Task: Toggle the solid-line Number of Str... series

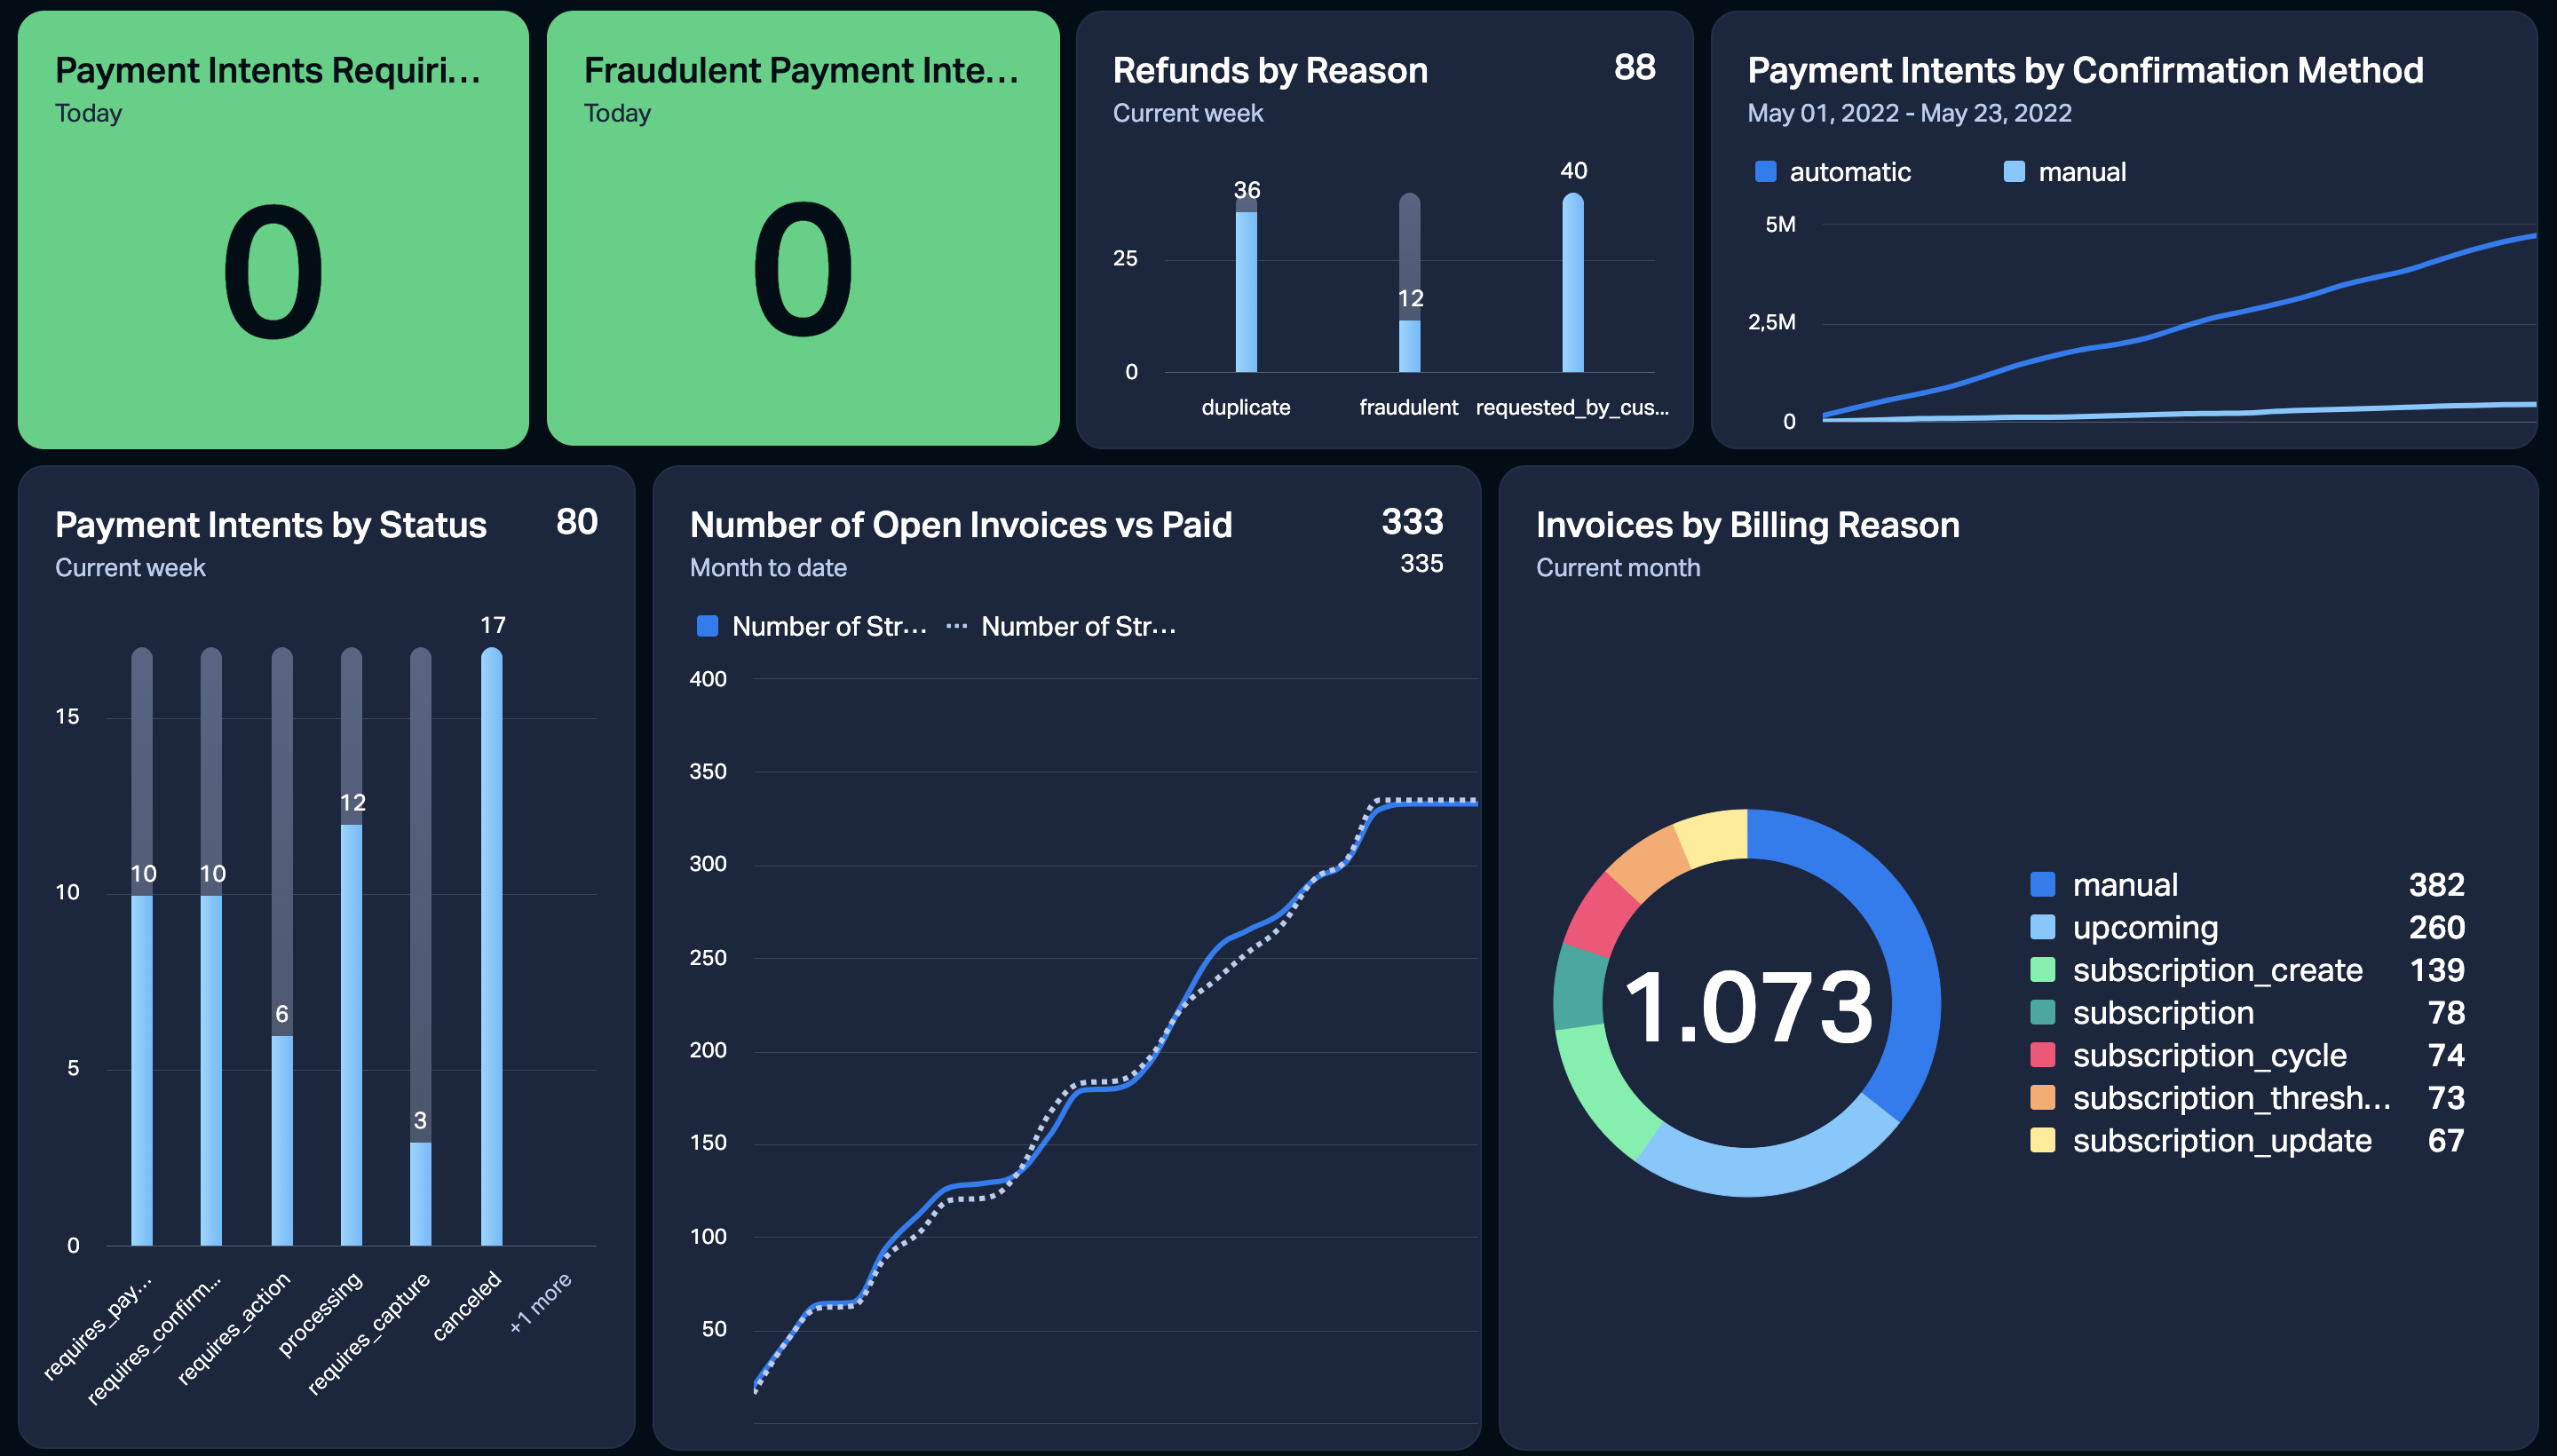Action: click(812, 627)
